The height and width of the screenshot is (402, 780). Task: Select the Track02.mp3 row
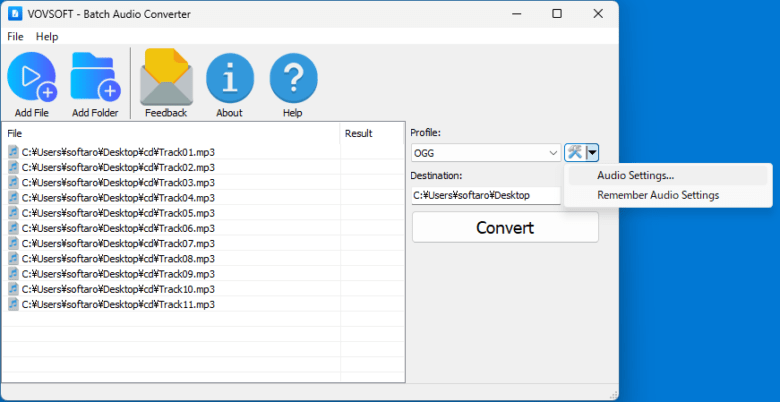[x=202, y=167]
